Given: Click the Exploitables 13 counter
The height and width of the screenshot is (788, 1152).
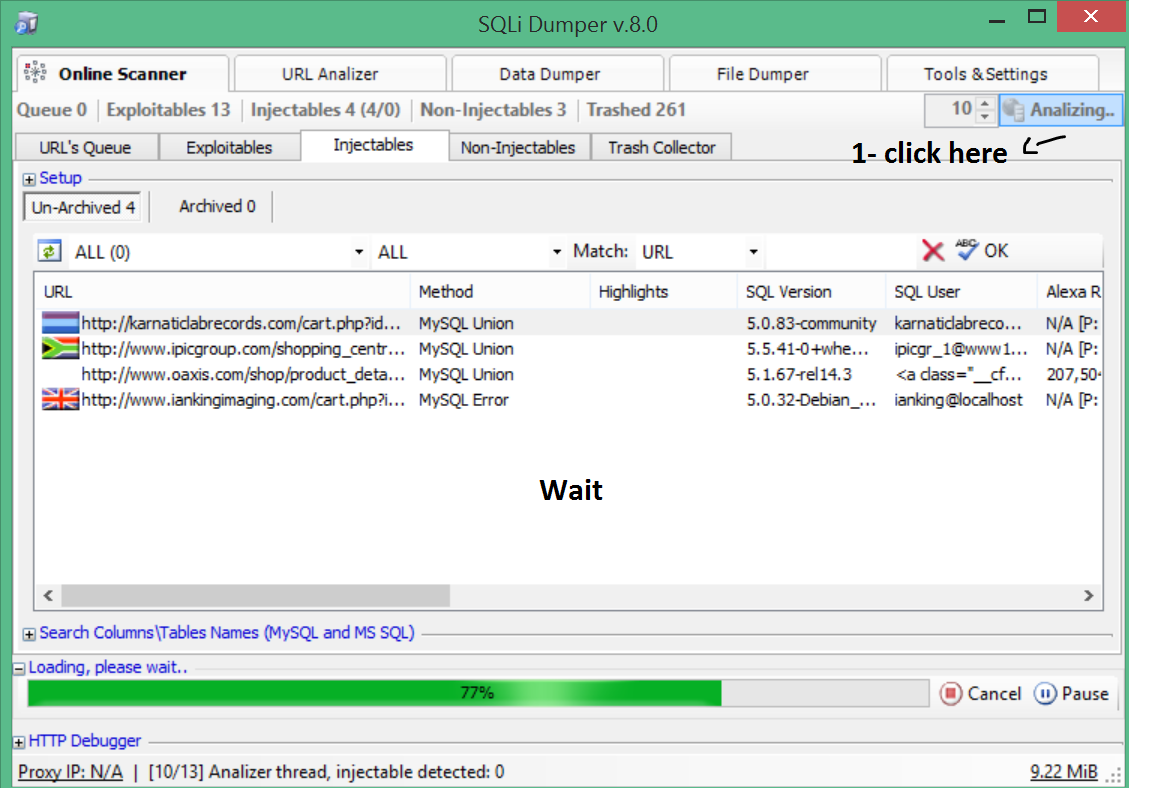Looking at the screenshot, I should 168,110.
